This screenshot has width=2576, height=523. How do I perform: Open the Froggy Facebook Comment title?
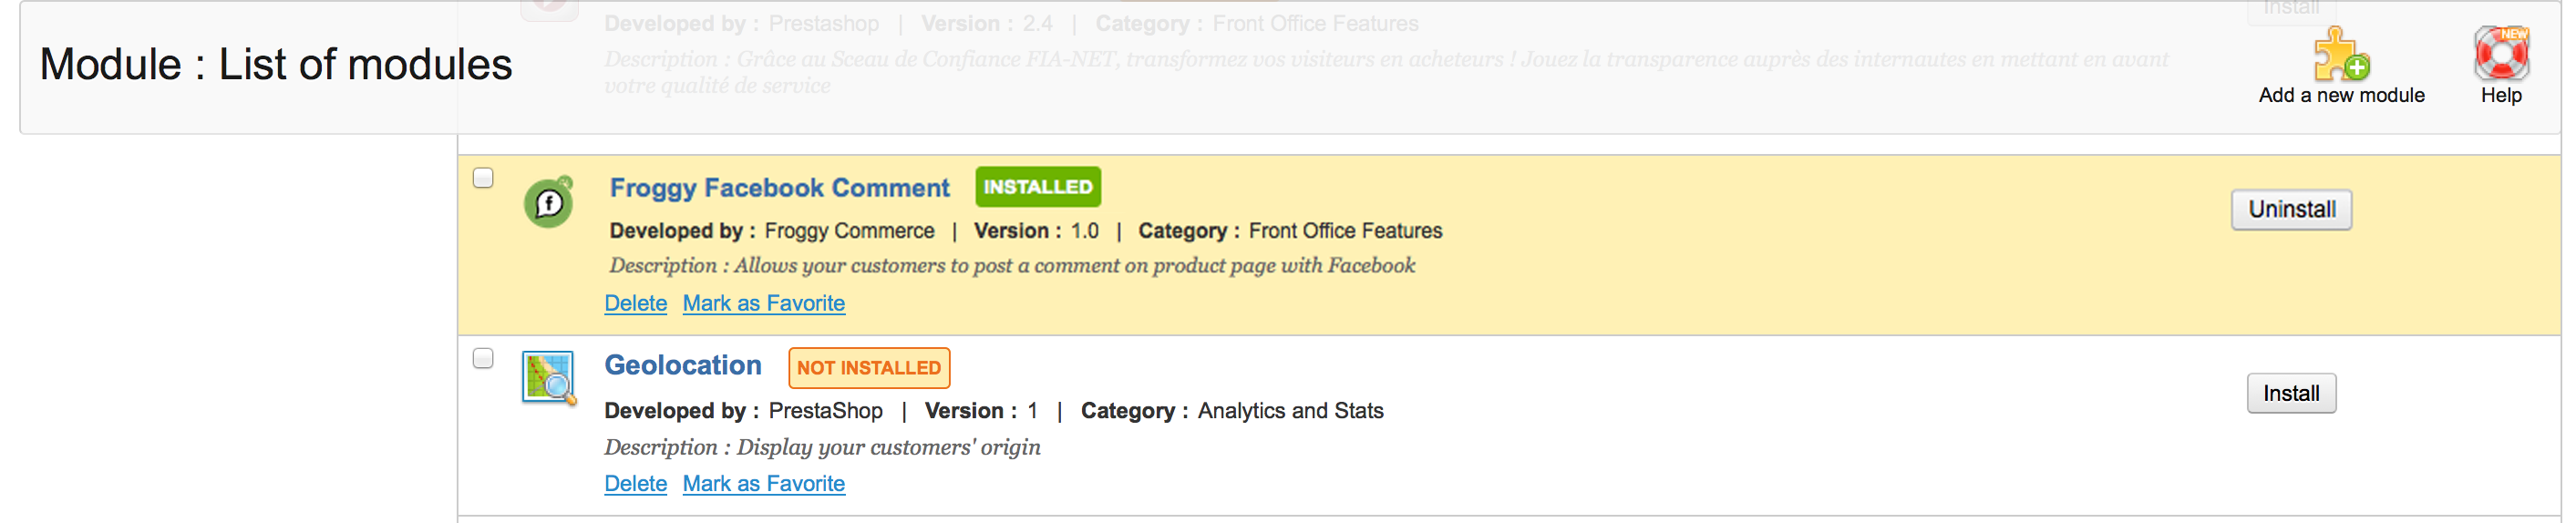coord(779,188)
